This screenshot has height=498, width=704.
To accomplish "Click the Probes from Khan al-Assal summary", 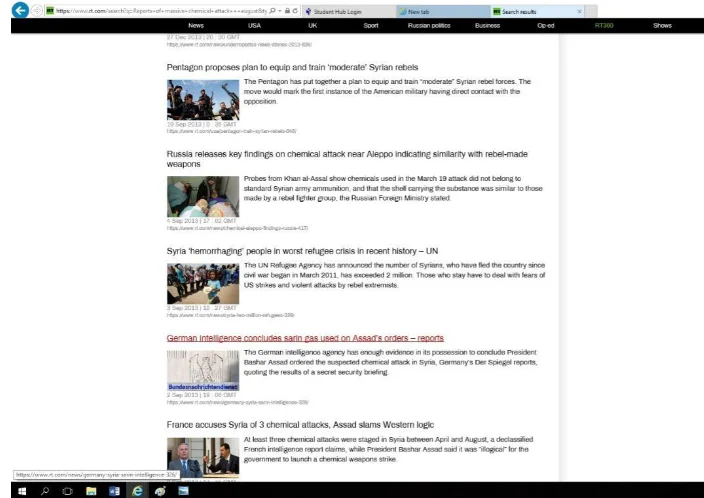I will click(x=393, y=188).
